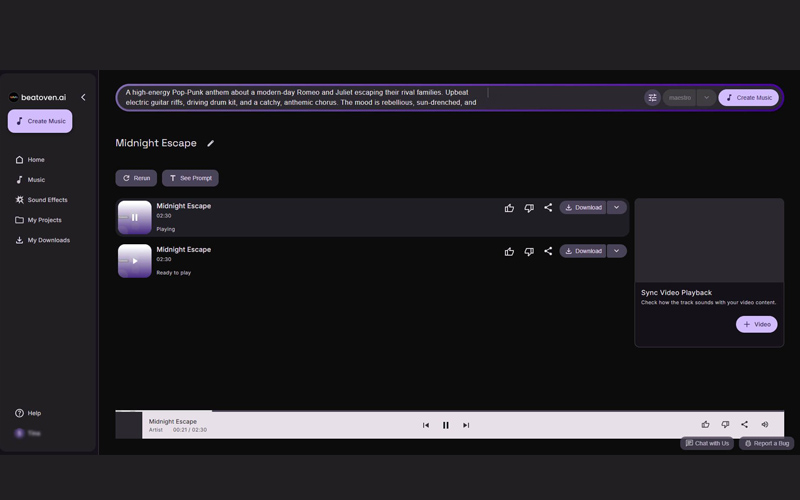Play the second Midnight Escape track
800x500 pixels.
[x=135, y=261]
